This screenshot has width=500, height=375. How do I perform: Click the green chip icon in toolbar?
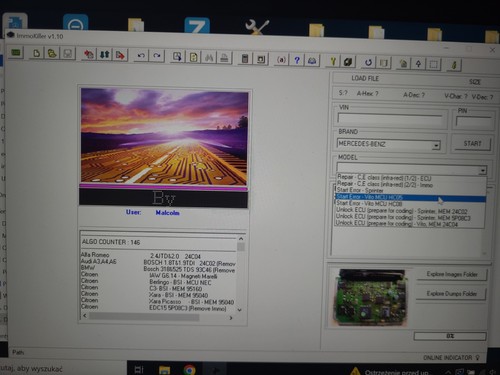pyautogui.click(x=16, y=53)
